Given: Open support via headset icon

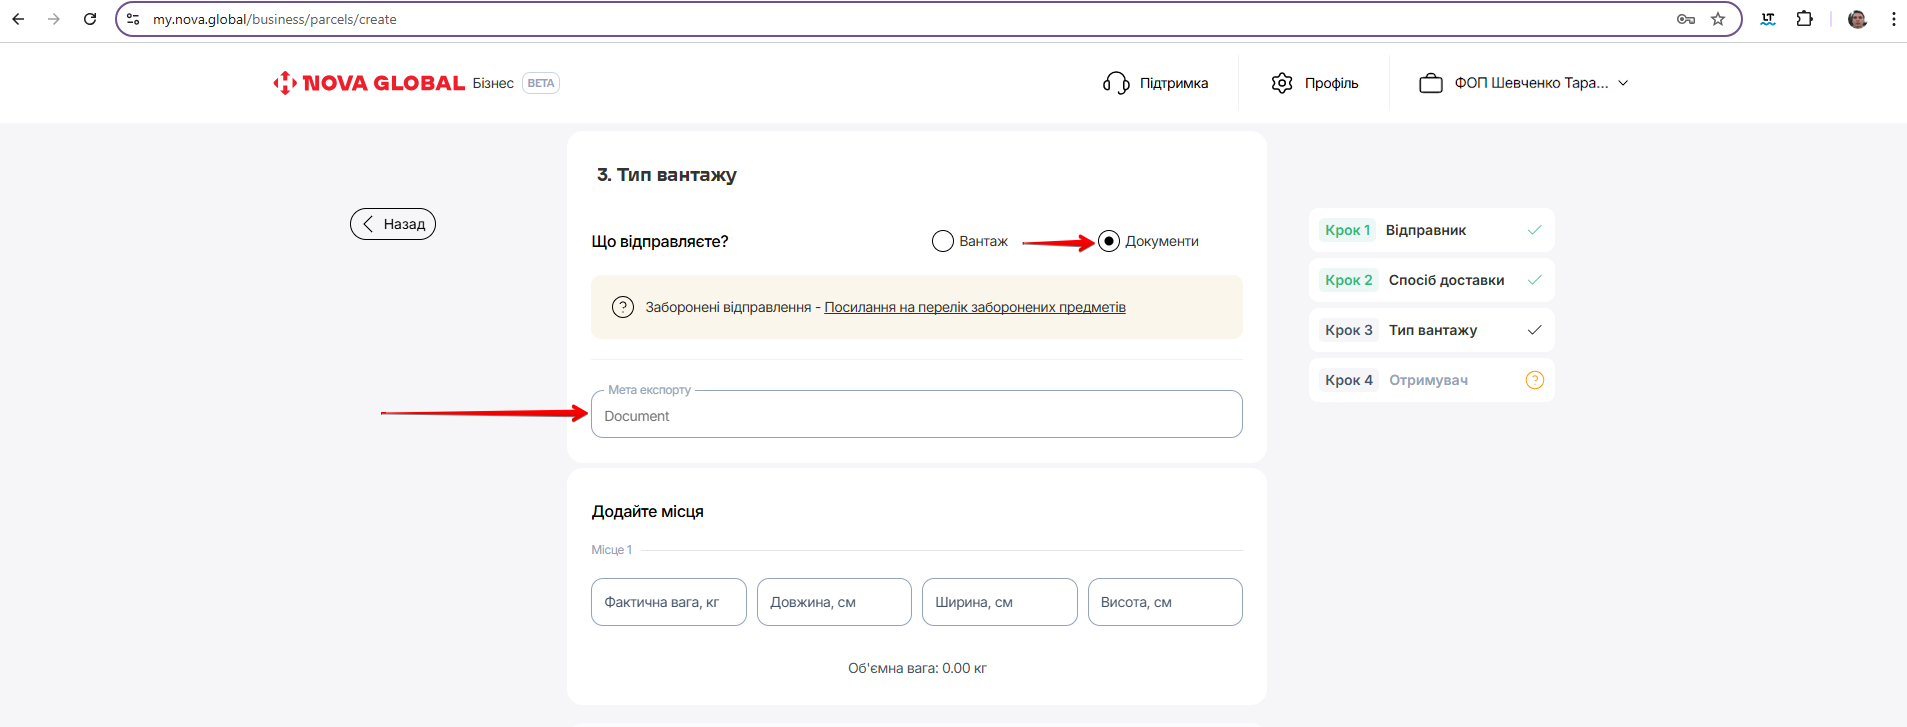Looking at the screenshot, I should pyautogui.click(x=1115, y=83).
